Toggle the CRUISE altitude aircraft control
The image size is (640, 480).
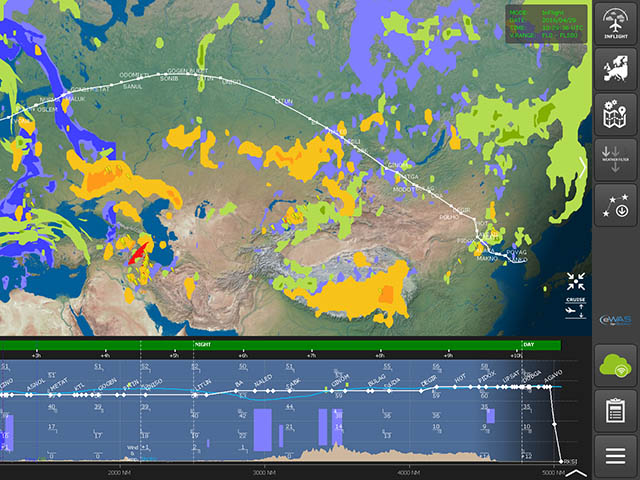[576, 308]
